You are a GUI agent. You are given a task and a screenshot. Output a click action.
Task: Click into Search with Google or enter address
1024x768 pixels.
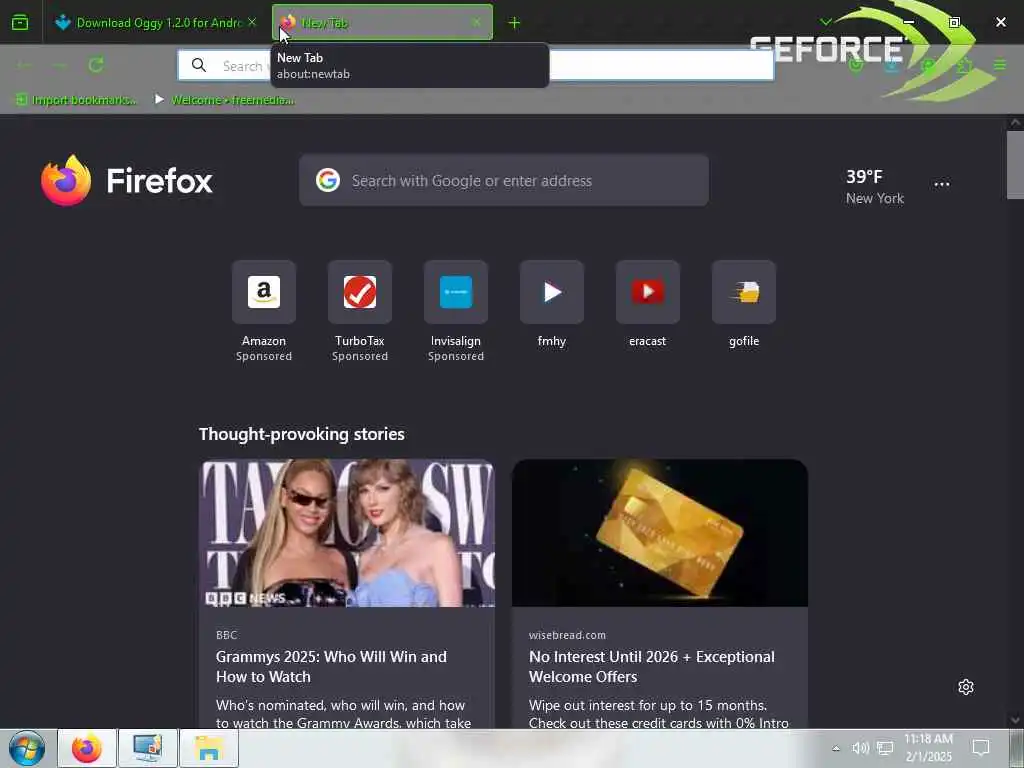[x=504, y=180]
